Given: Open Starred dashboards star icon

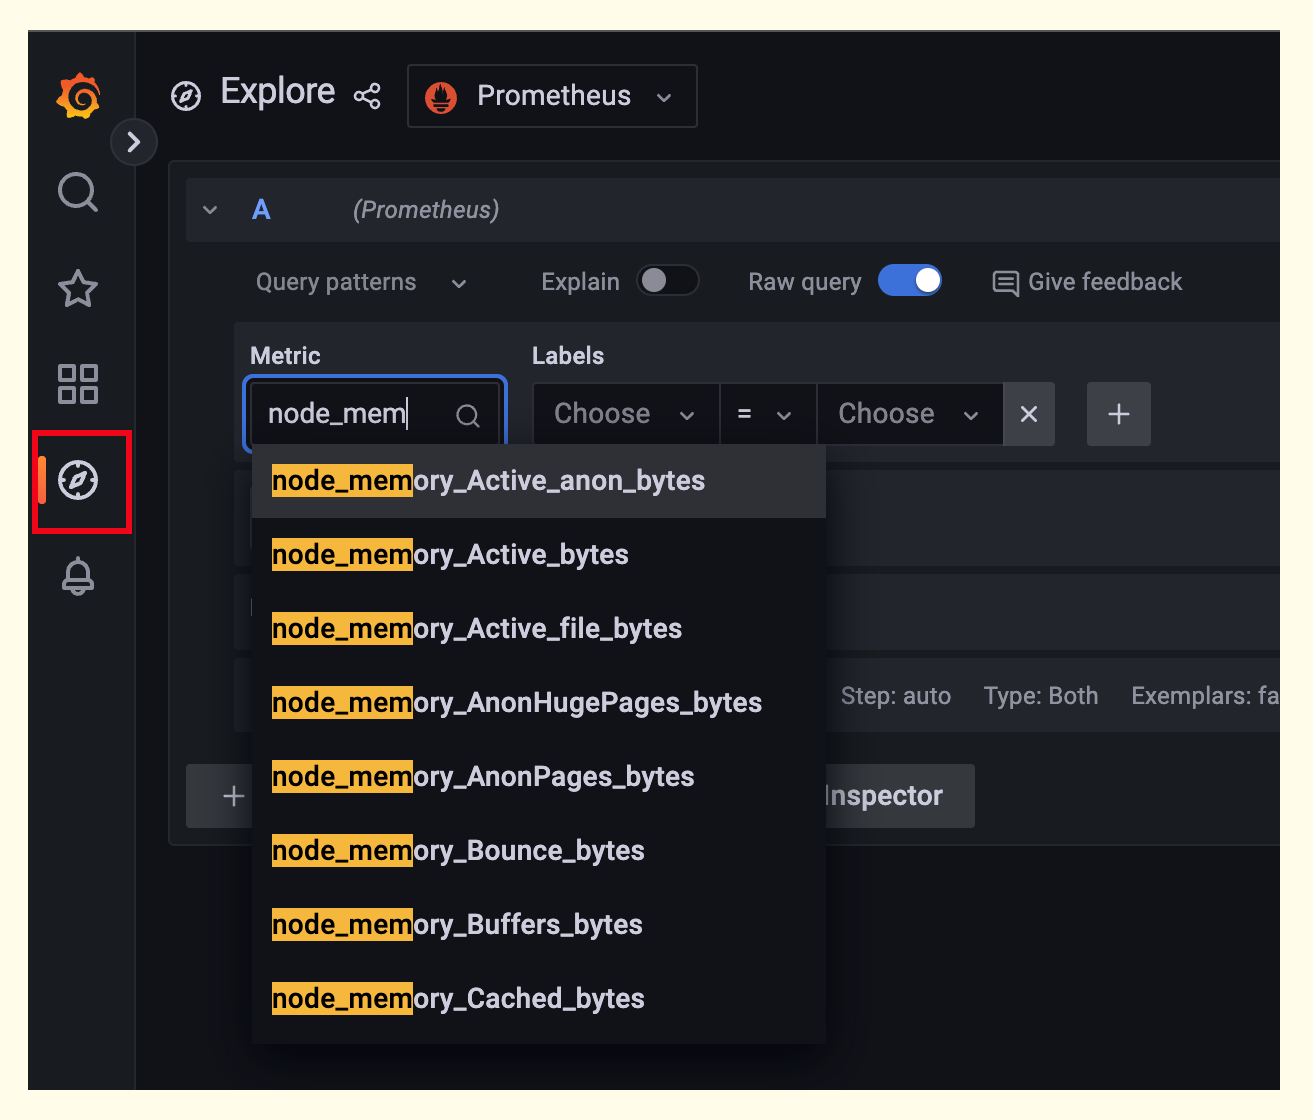Looking at the screenshot, I should pos(78,289).
